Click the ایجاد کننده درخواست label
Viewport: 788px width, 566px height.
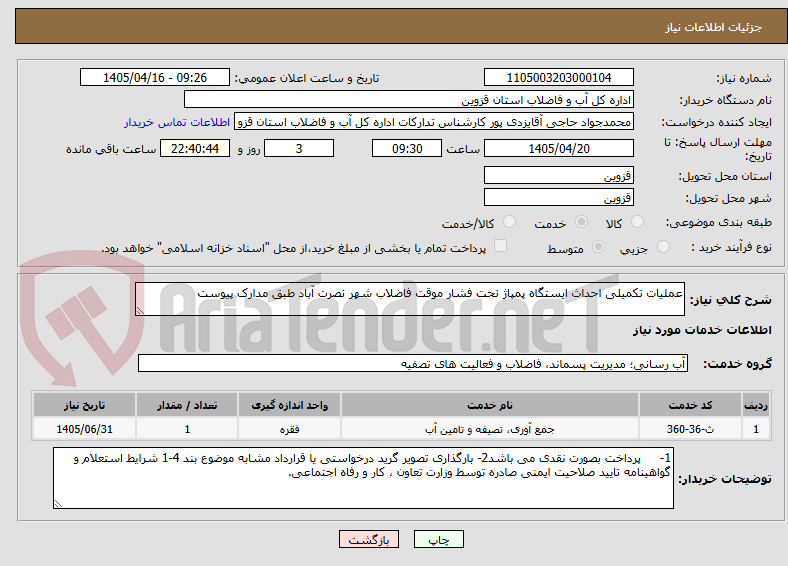click(716, 123)
